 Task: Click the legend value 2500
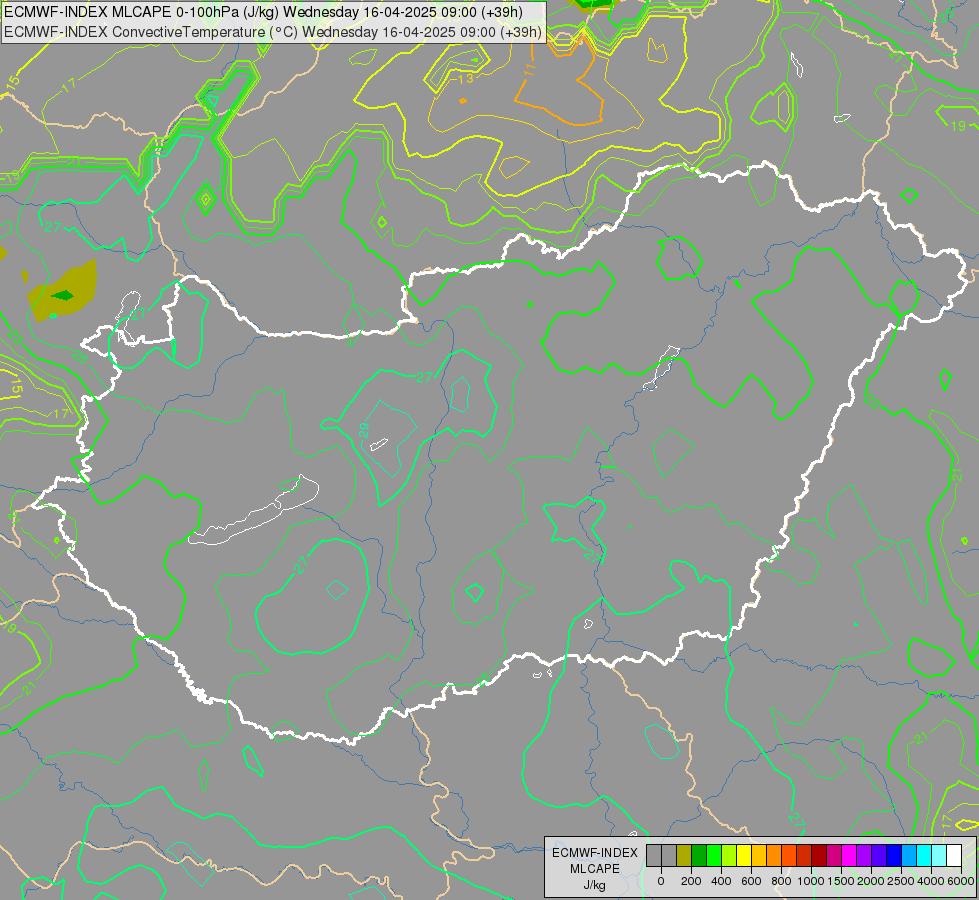point(901,881)
